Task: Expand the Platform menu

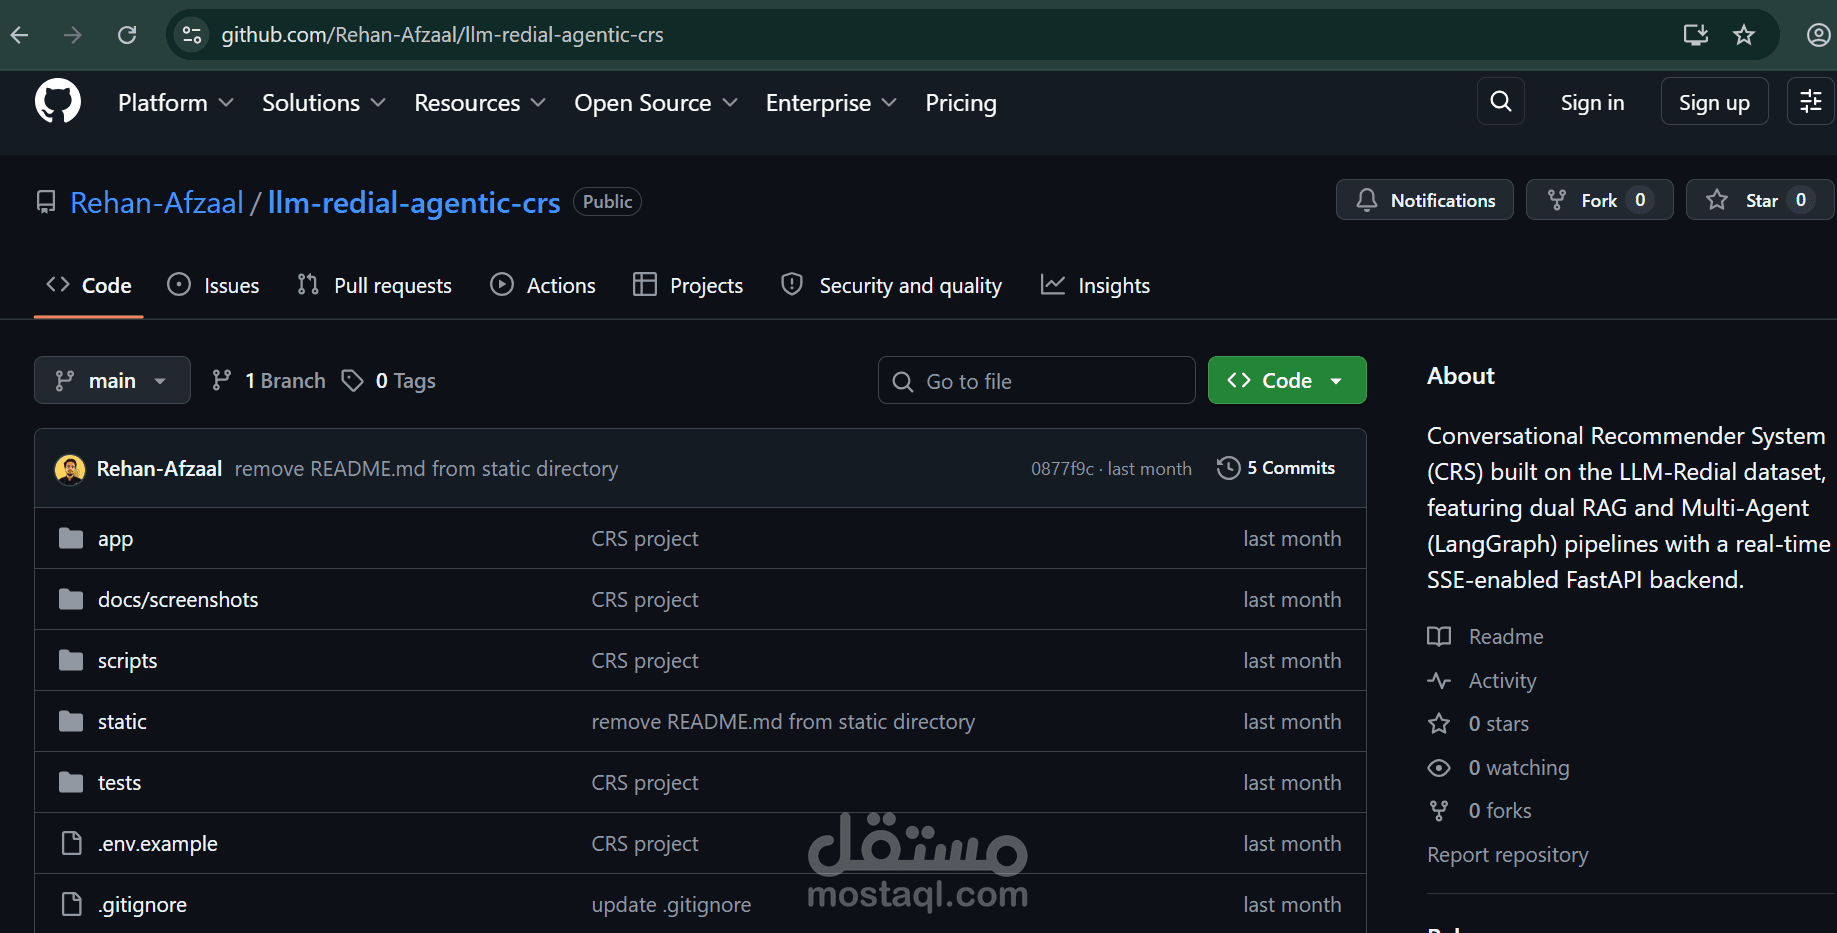Action: (x=176, y=103)
